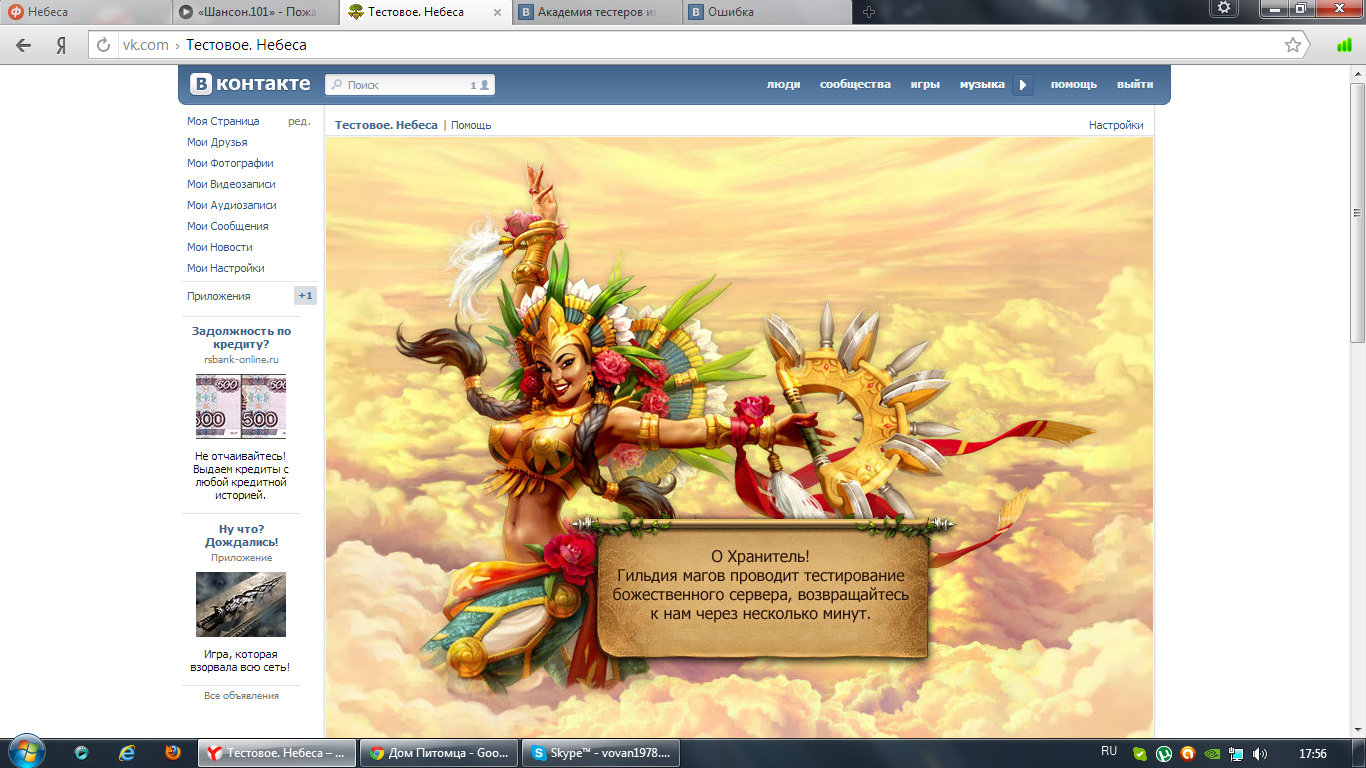Switch to Академия тестеров tab
The image size is (1366, 768).
click(597, 12)
